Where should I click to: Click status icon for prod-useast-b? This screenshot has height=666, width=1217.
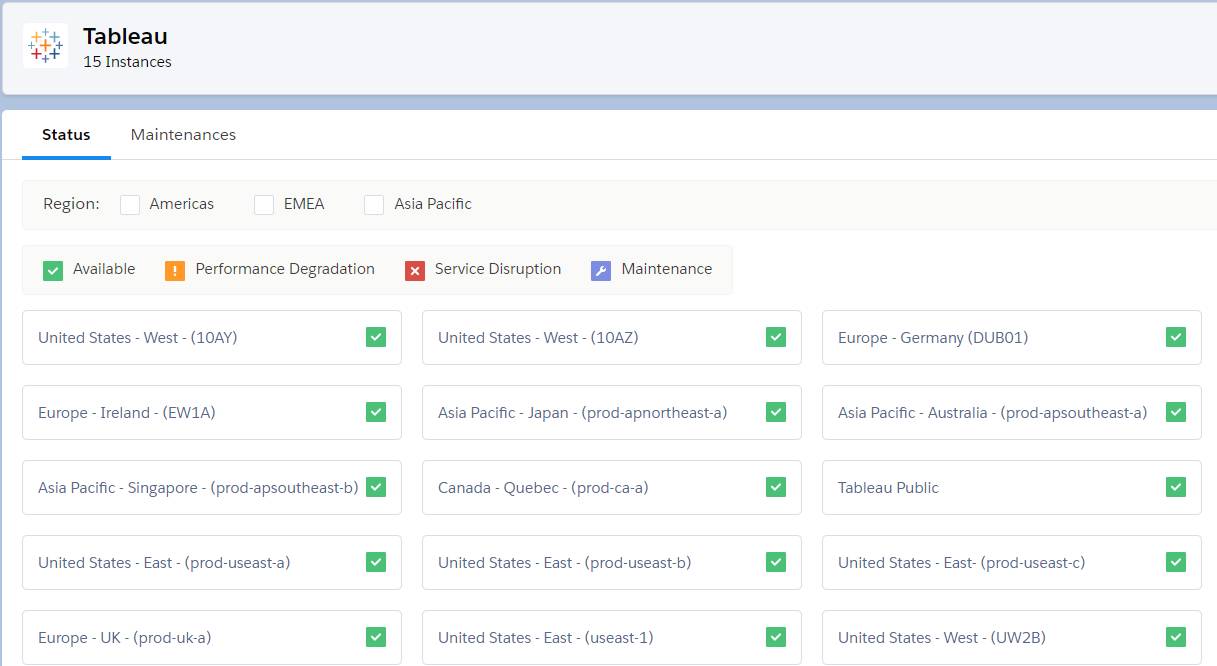coord(776,562)
